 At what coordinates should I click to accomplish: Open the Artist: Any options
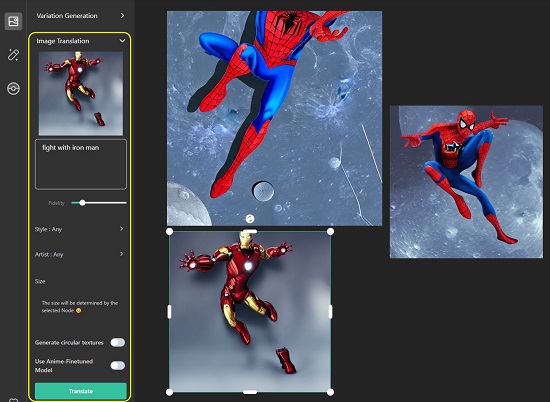point(79,254)
